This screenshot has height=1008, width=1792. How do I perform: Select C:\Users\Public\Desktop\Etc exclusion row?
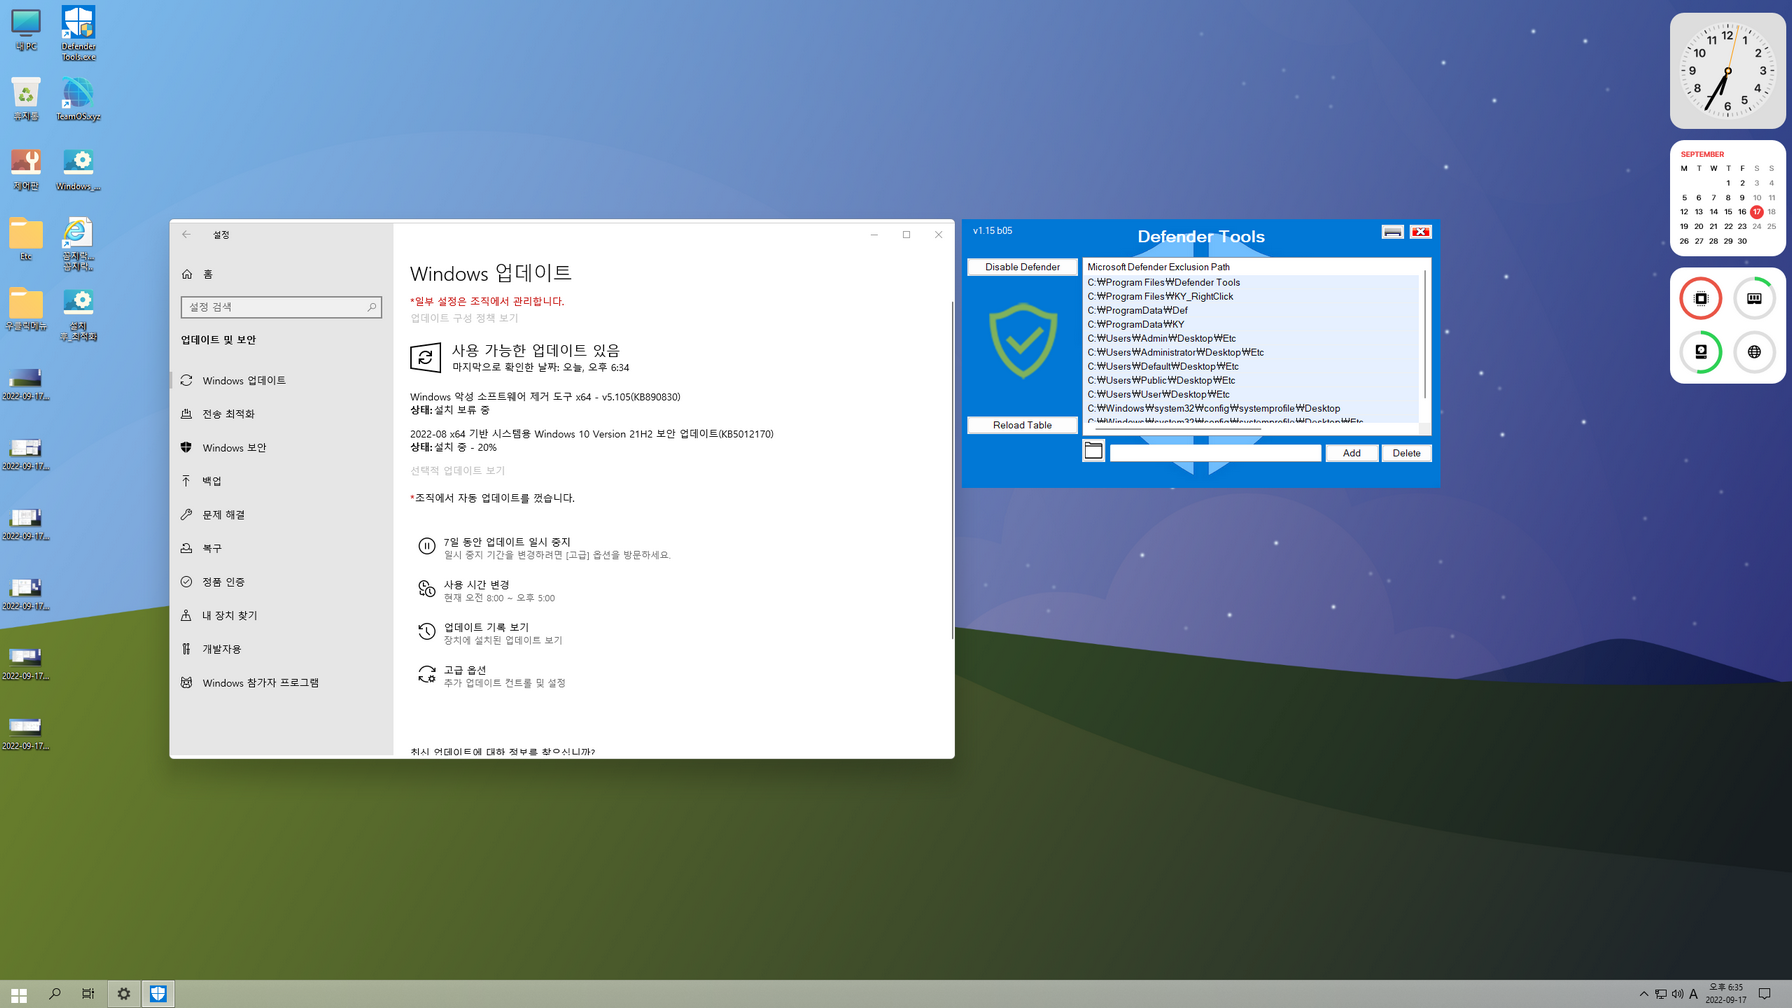tap(1252, 380)
